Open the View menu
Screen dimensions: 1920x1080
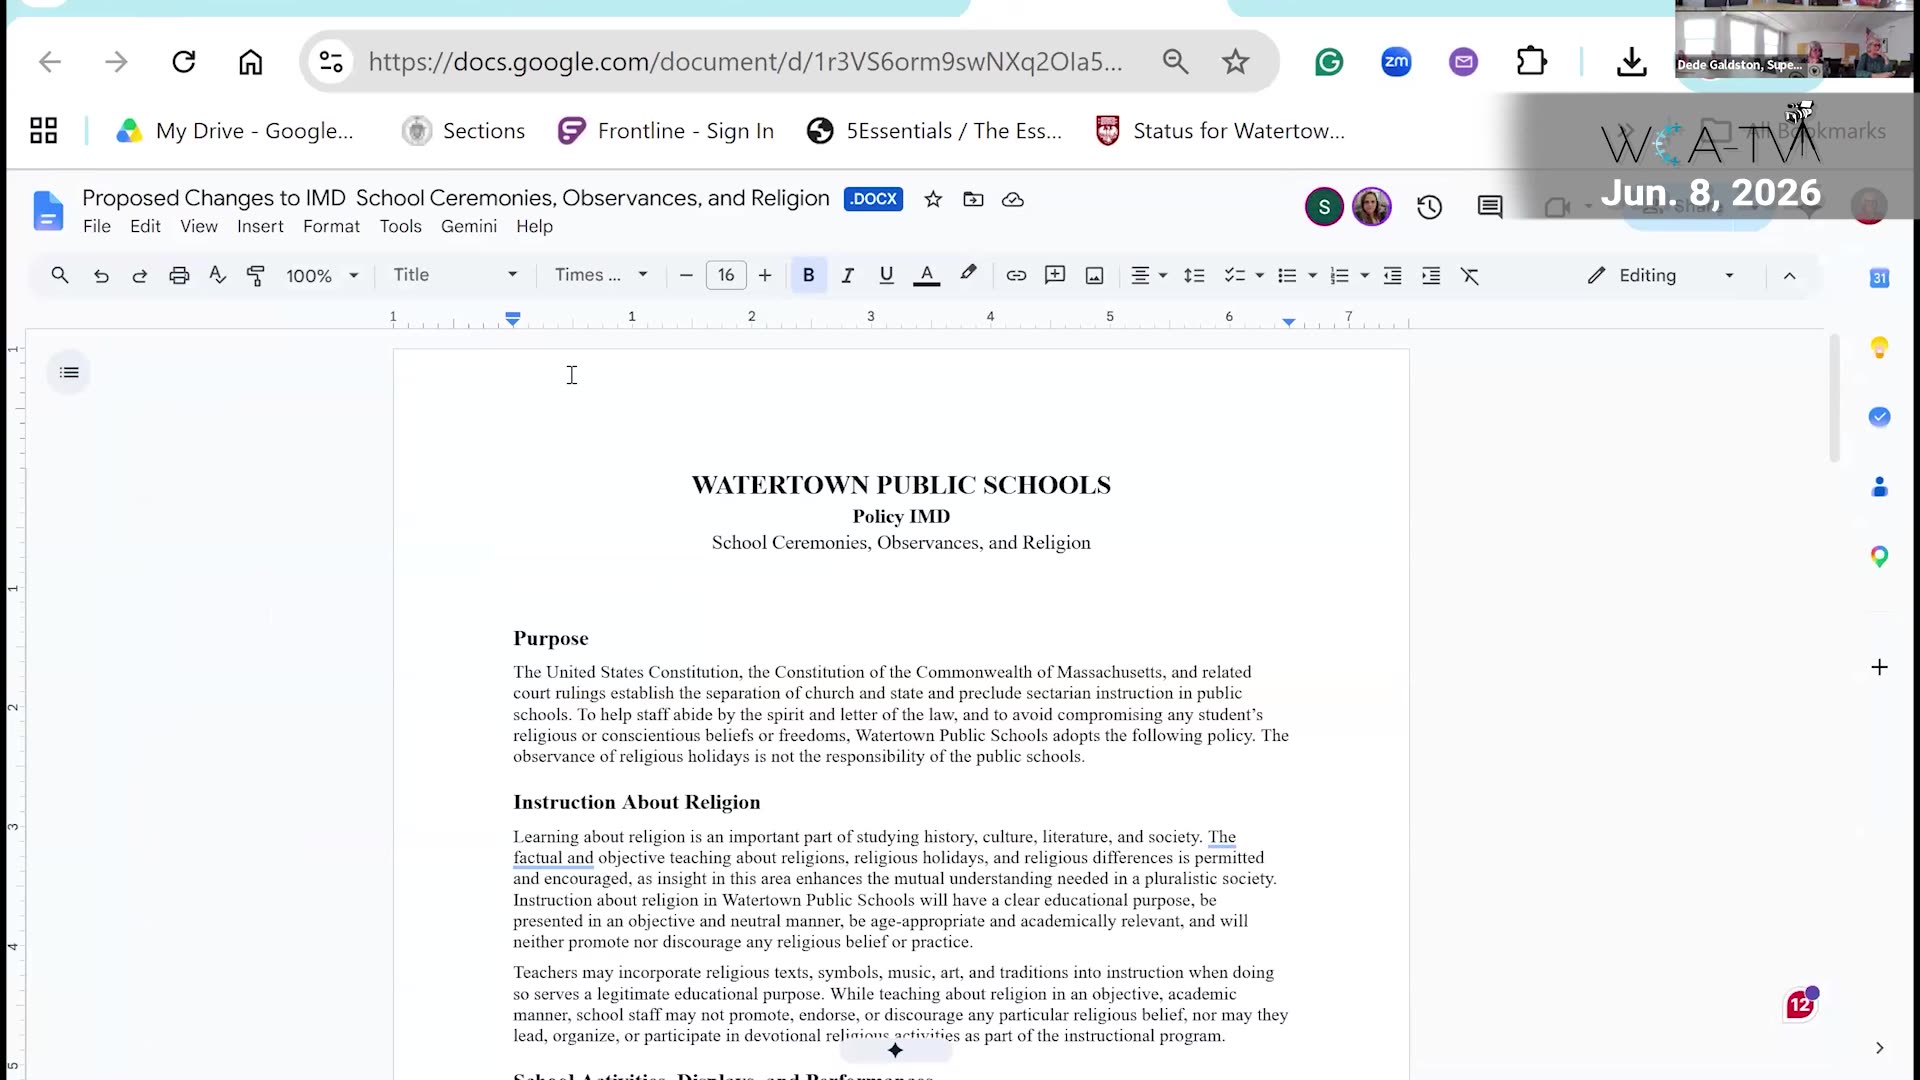click(x=199, y=226)
